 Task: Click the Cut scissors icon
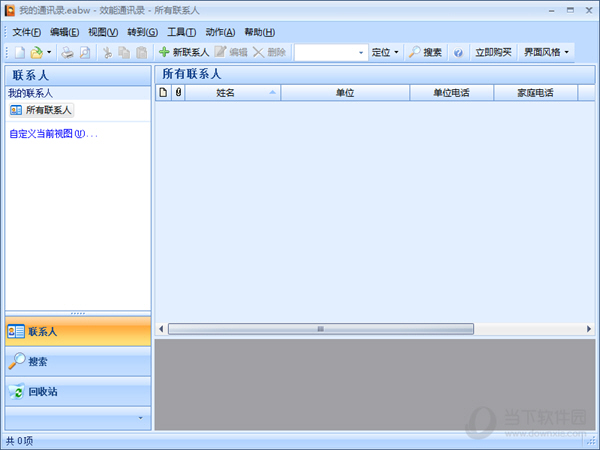point(108,52)
